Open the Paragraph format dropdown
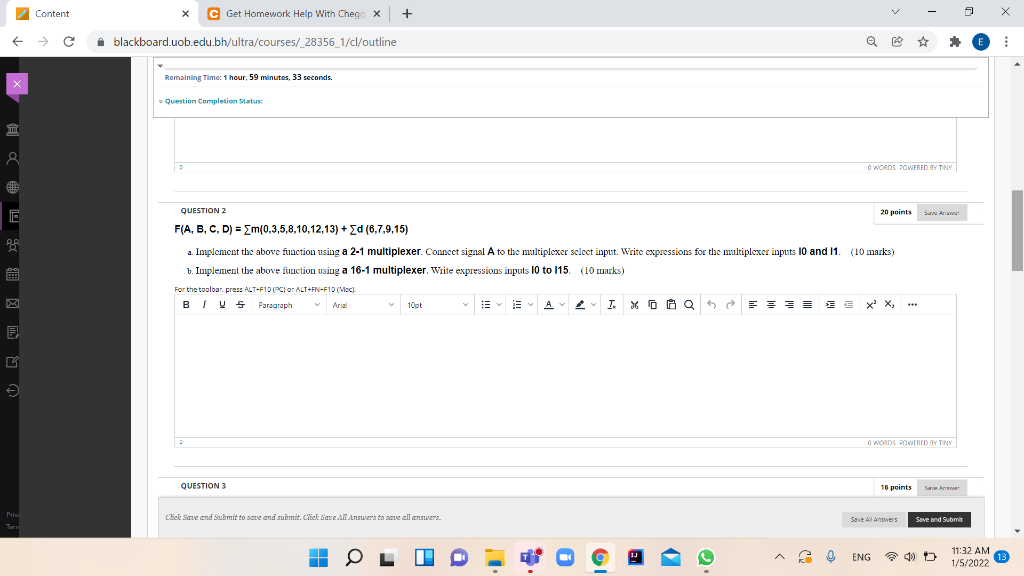This screenshot has width=1024, height=576. [289, 305]
